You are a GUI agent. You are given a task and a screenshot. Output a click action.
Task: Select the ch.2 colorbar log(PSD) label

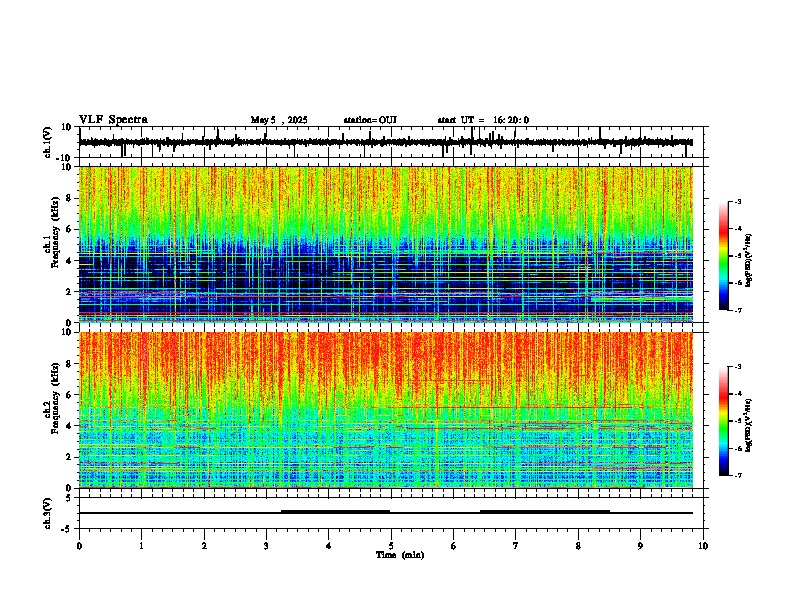pos(748,425)
